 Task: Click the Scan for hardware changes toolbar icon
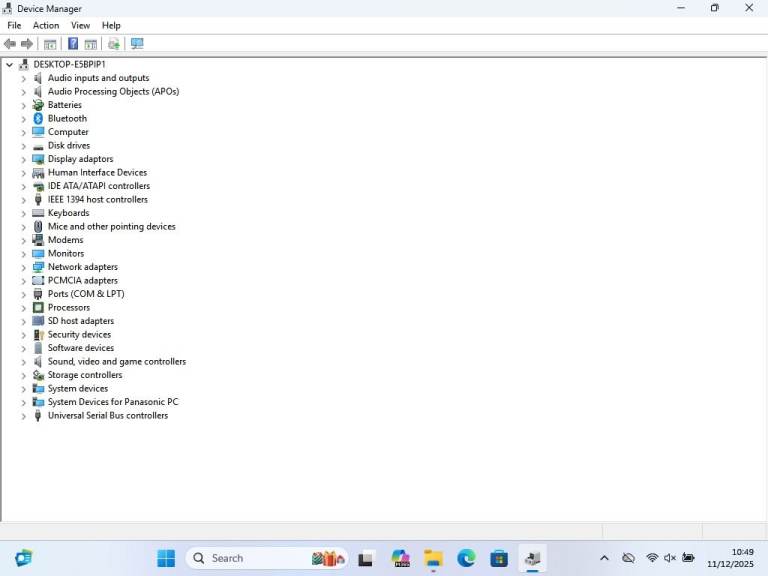point(137,44)
